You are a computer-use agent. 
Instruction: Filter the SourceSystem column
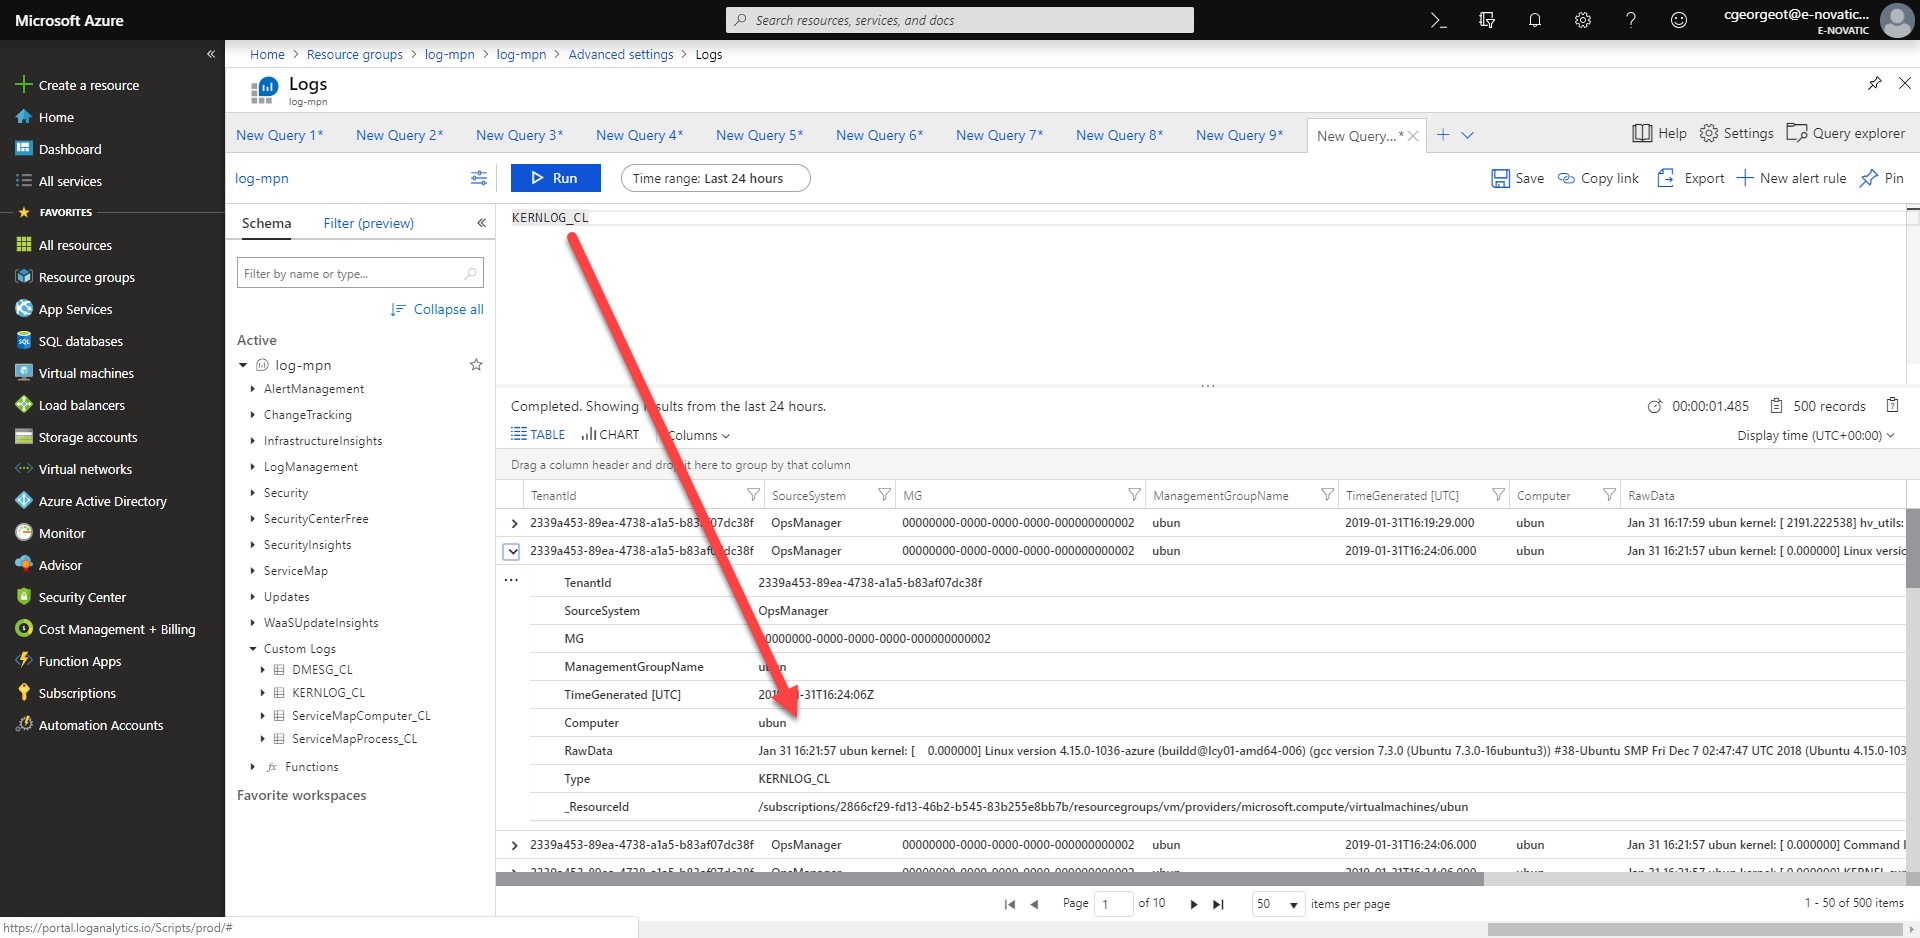(884, 495)
